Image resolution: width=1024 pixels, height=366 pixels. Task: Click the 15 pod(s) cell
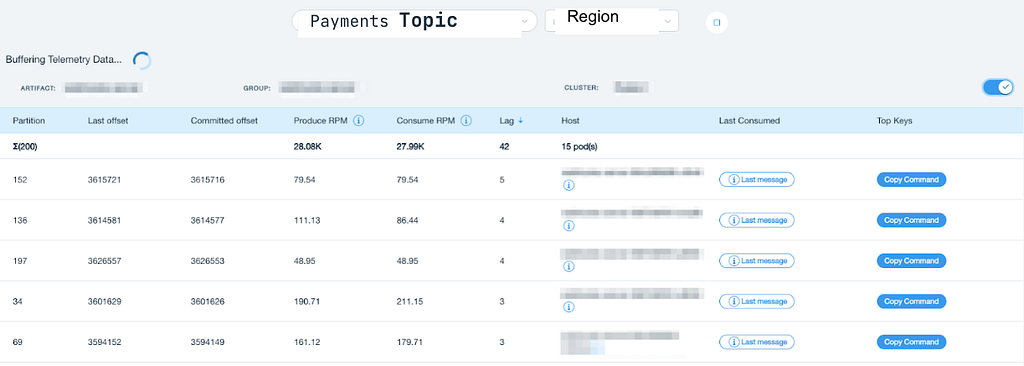click(579, 146)
